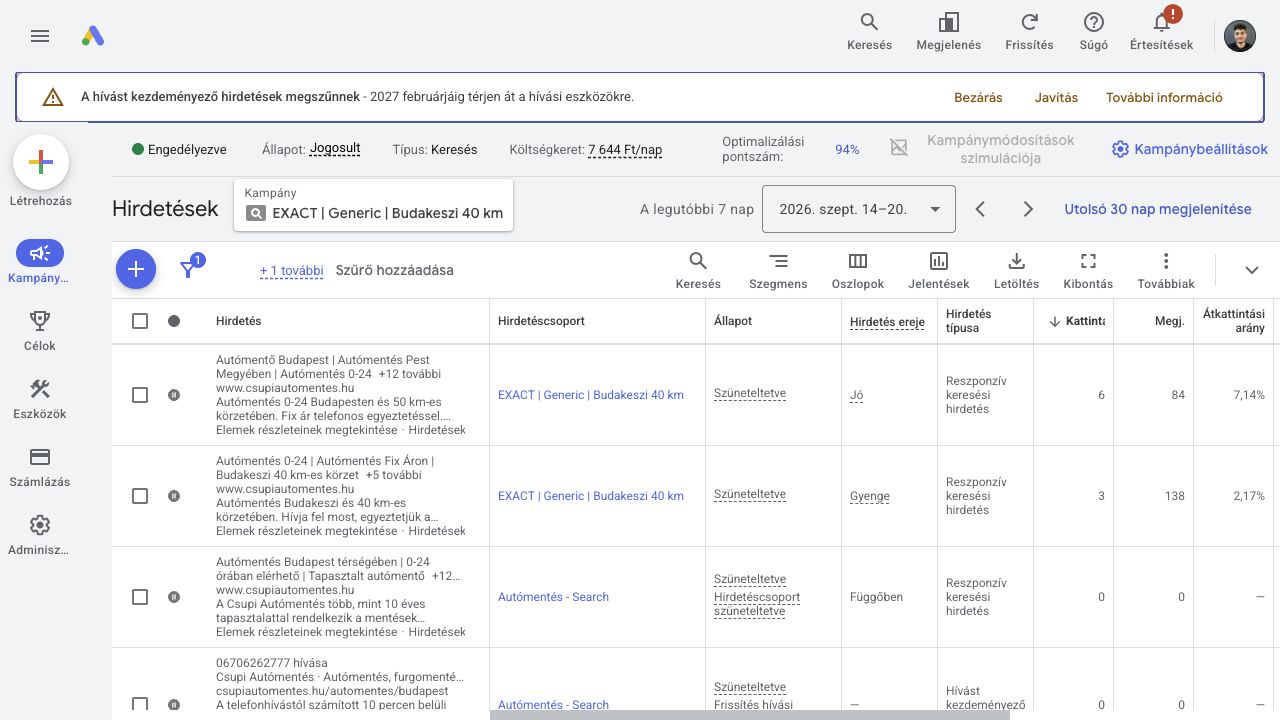Image resolution: width=1280 pixels, height=720 pixels.
Task: Toggle paused status of Autómentő Budapest ad
Action: (x=174, y=395)
